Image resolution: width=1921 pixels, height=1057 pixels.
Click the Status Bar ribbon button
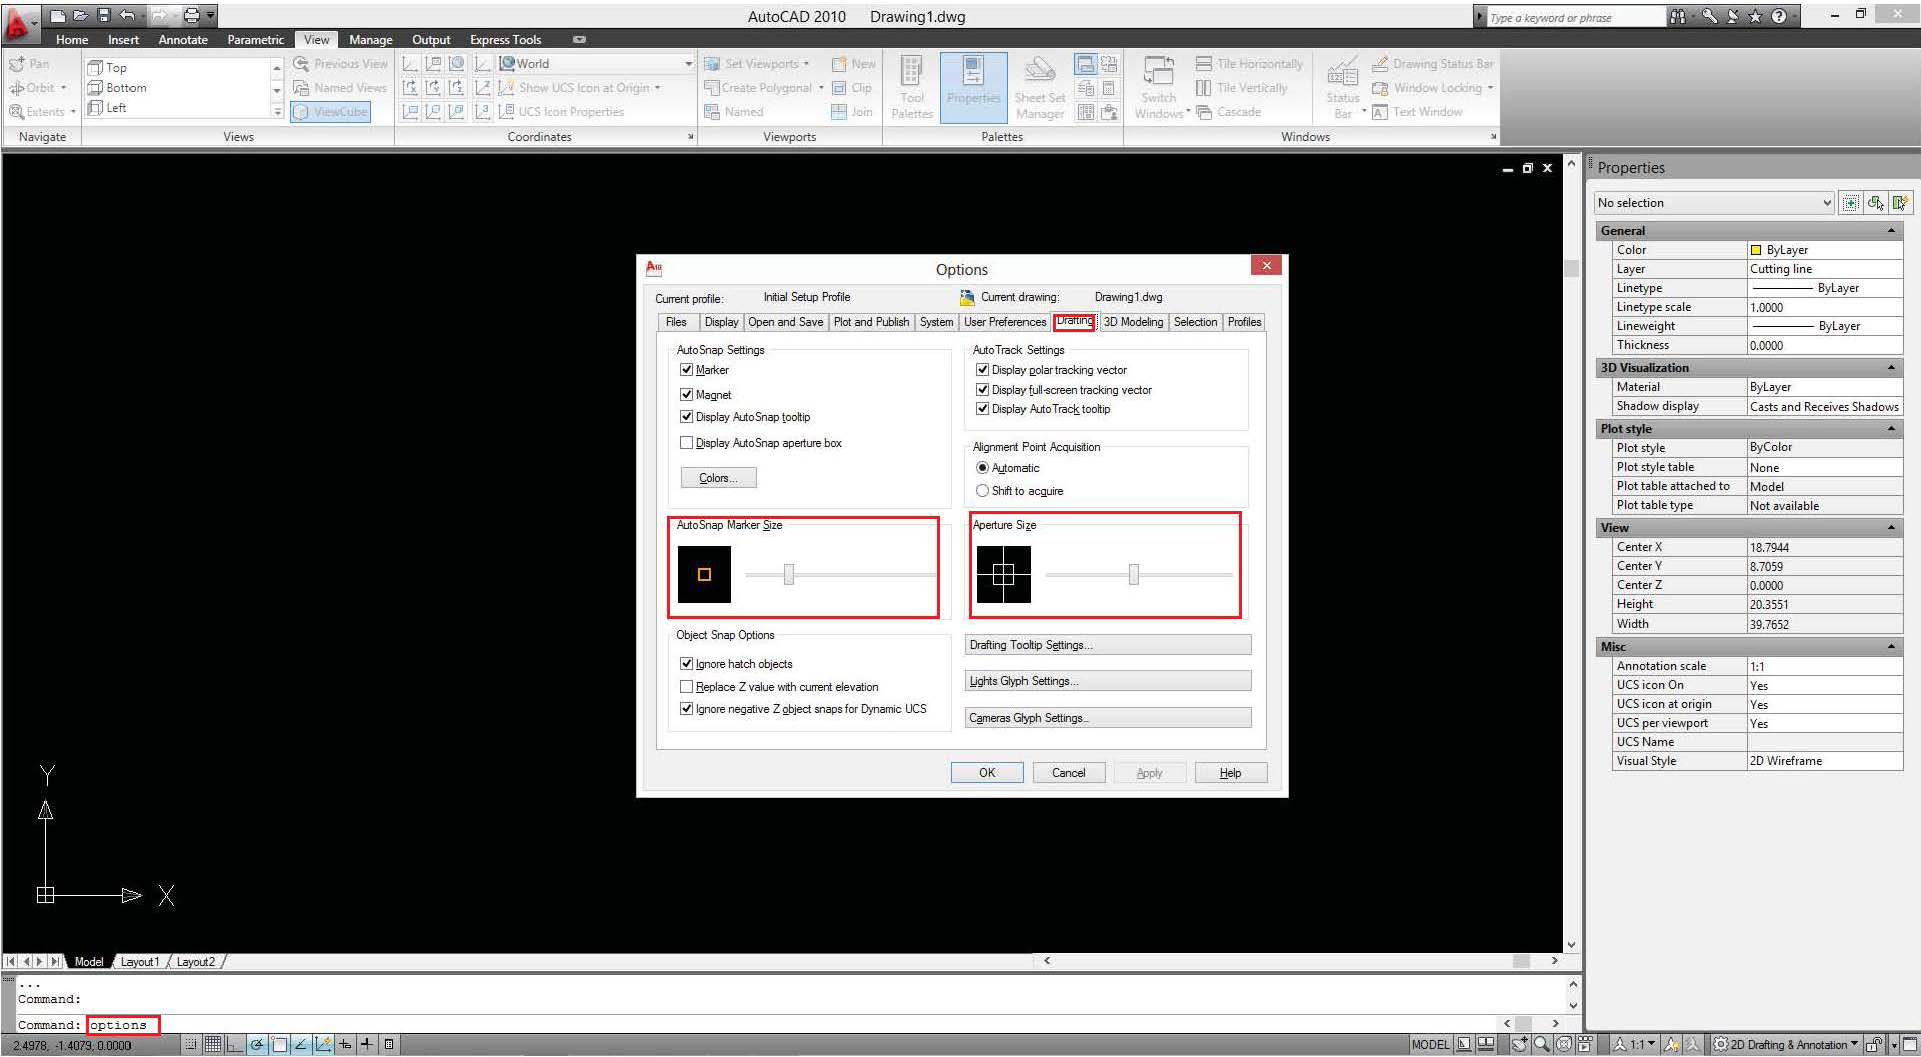(1343, 88)
